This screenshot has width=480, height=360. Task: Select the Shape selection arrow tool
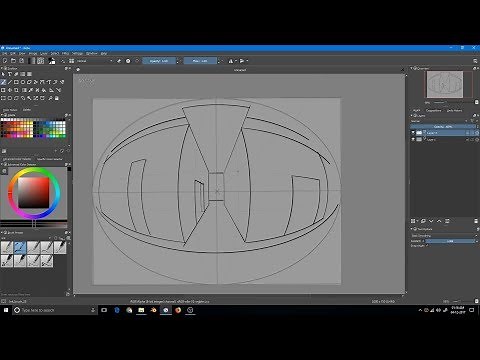[3, 74]
